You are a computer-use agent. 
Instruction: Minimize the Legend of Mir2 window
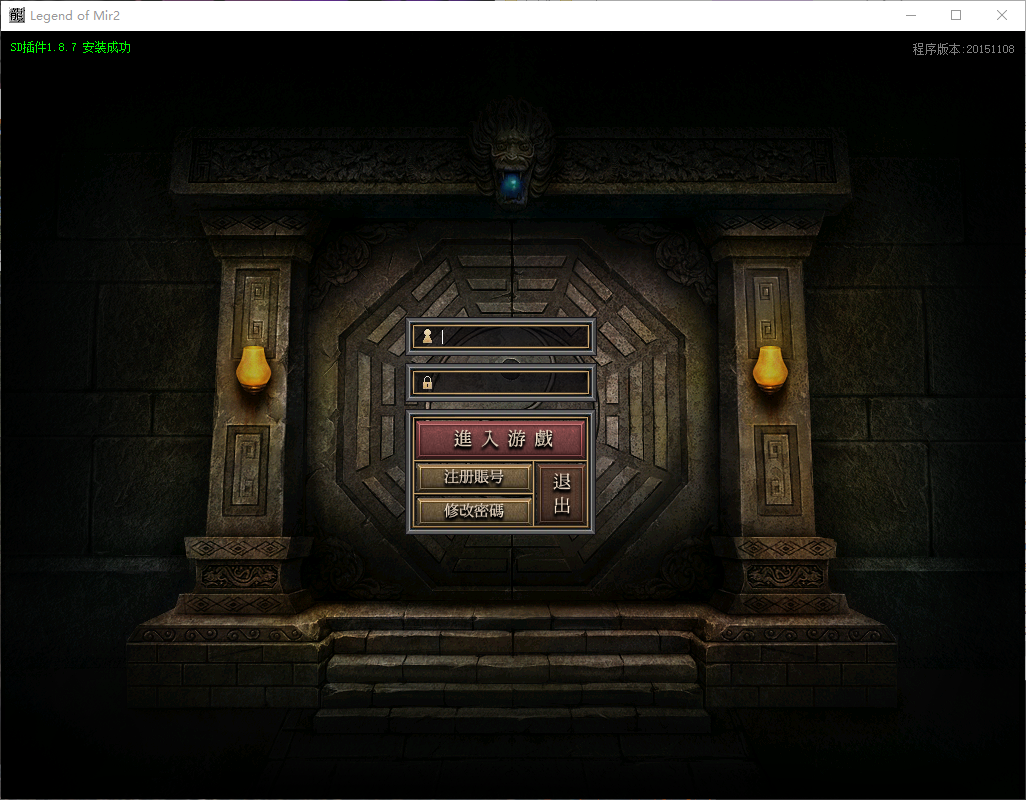tap(910, 15)
